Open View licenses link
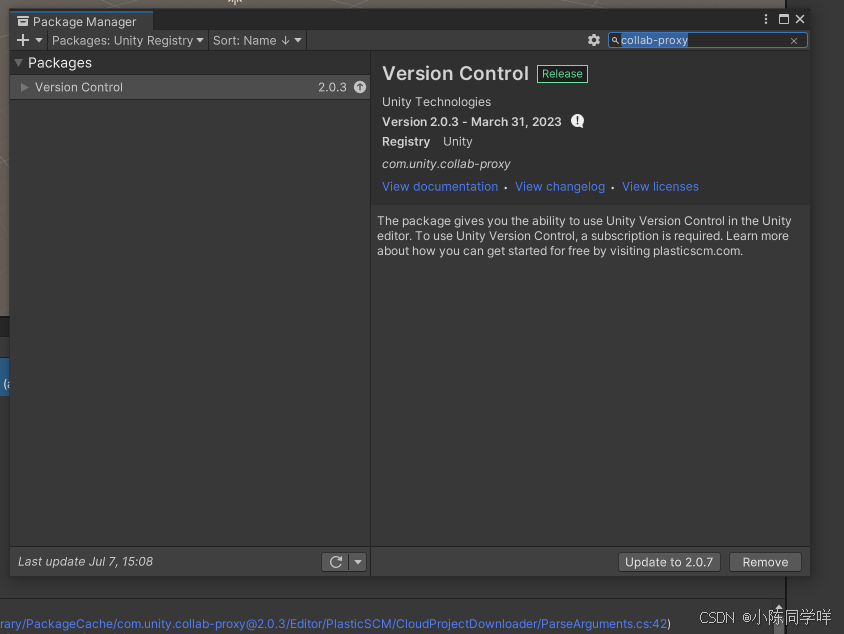The height and width of the screenshot is (634, 844). [x=660, y=187]
